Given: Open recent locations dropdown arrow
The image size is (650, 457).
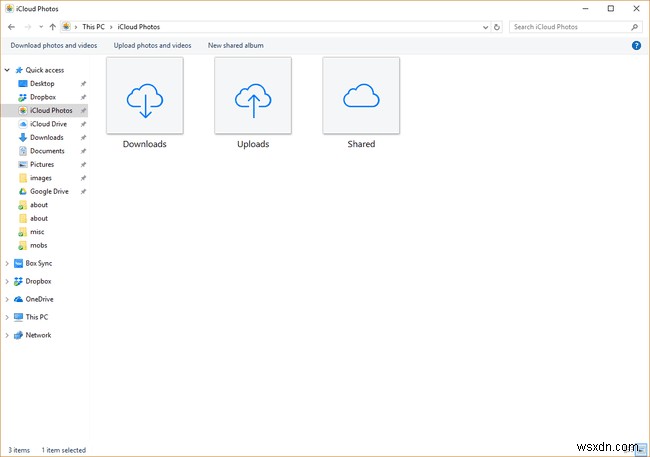Looking at the screenshot, I should tap(41, 27).
